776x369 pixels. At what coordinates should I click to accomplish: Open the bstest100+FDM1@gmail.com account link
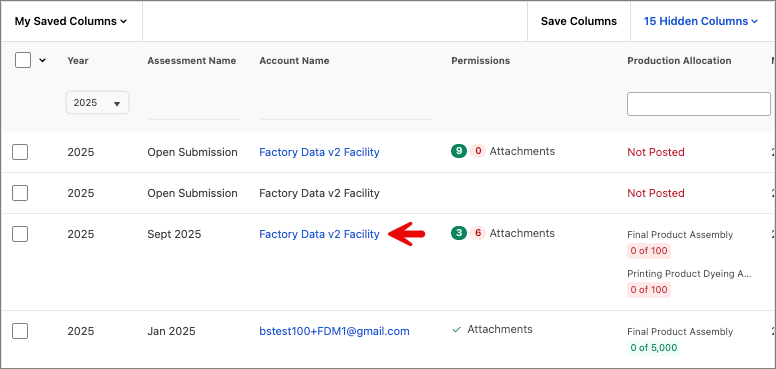point(334,331)
